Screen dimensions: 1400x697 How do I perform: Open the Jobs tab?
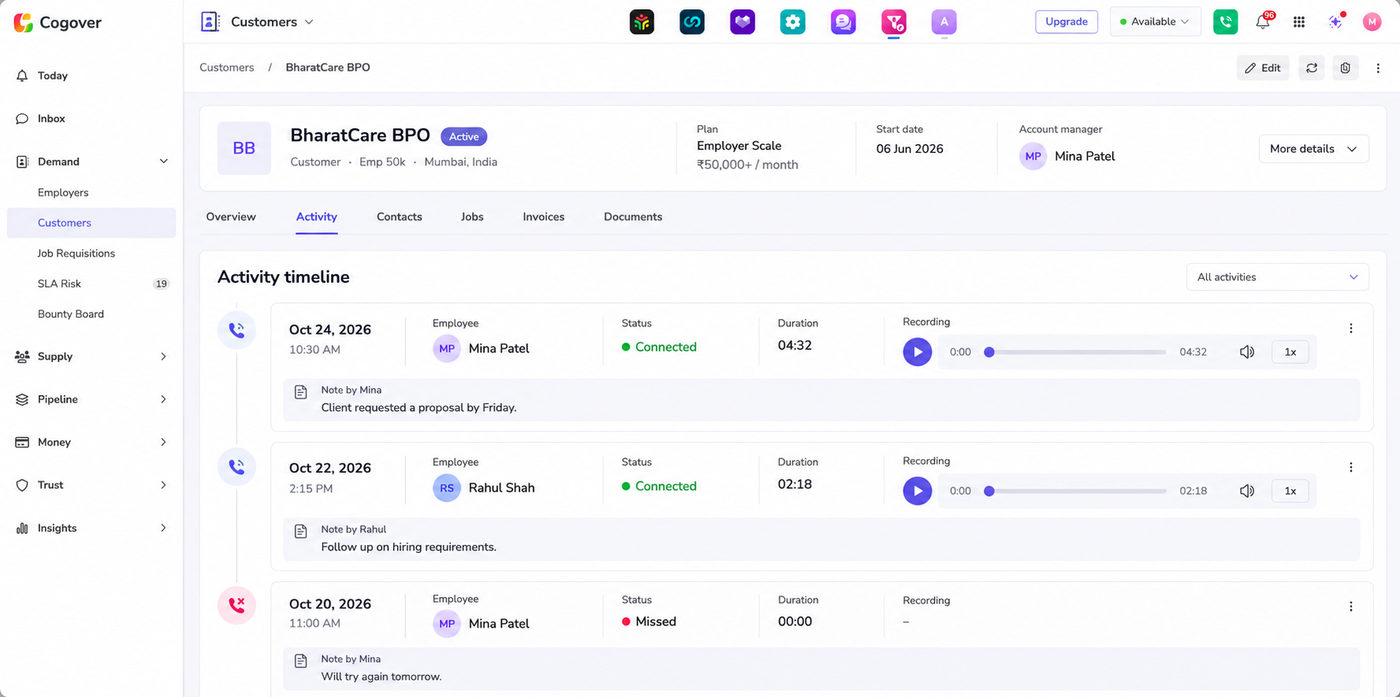click(x=472, y=217)
